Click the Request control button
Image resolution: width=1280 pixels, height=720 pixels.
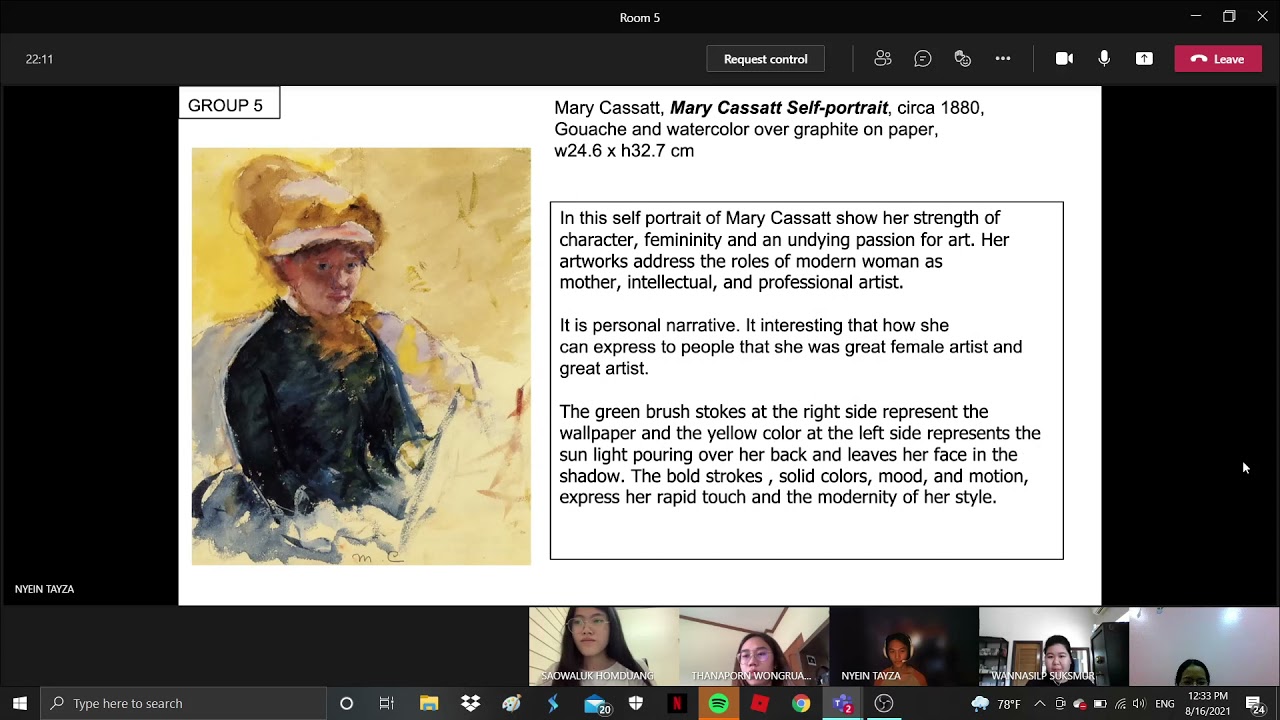coord(765,59)
